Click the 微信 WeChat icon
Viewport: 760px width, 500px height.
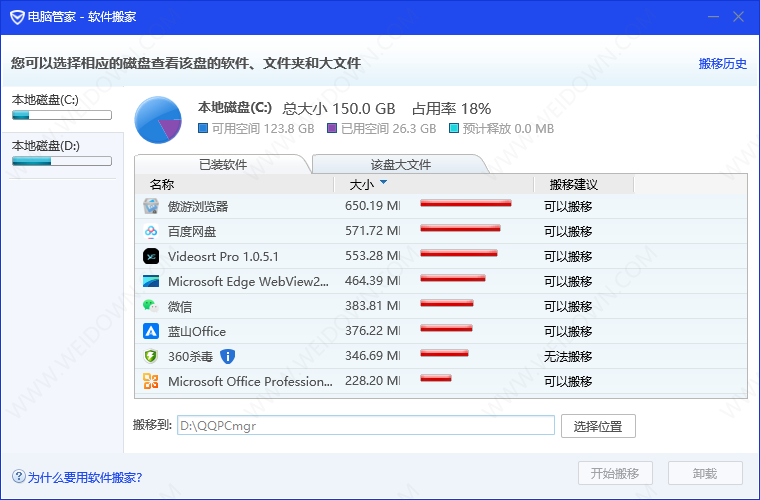click(x=151, y=306)
